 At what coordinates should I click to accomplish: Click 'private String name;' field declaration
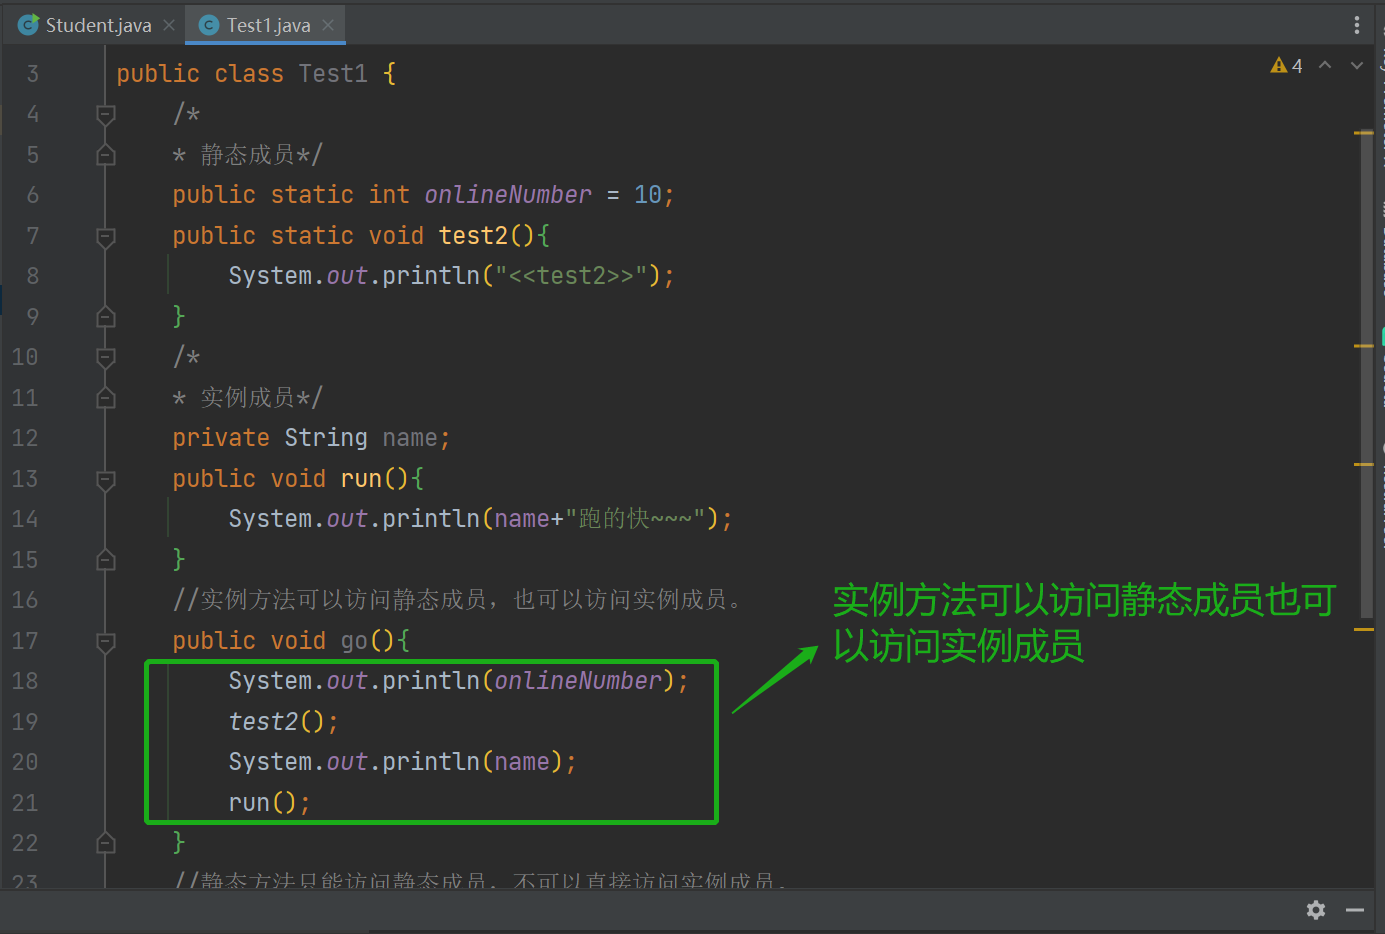tap(311, 438)
